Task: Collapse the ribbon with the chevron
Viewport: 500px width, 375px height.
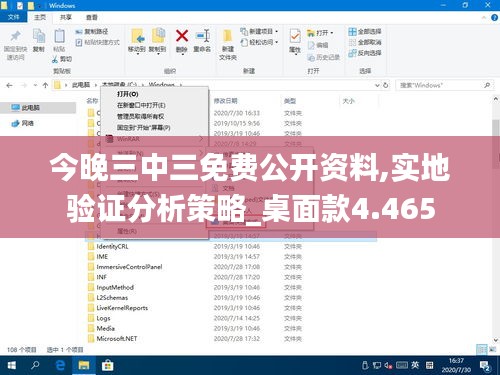Action: (x=484, y=18)
